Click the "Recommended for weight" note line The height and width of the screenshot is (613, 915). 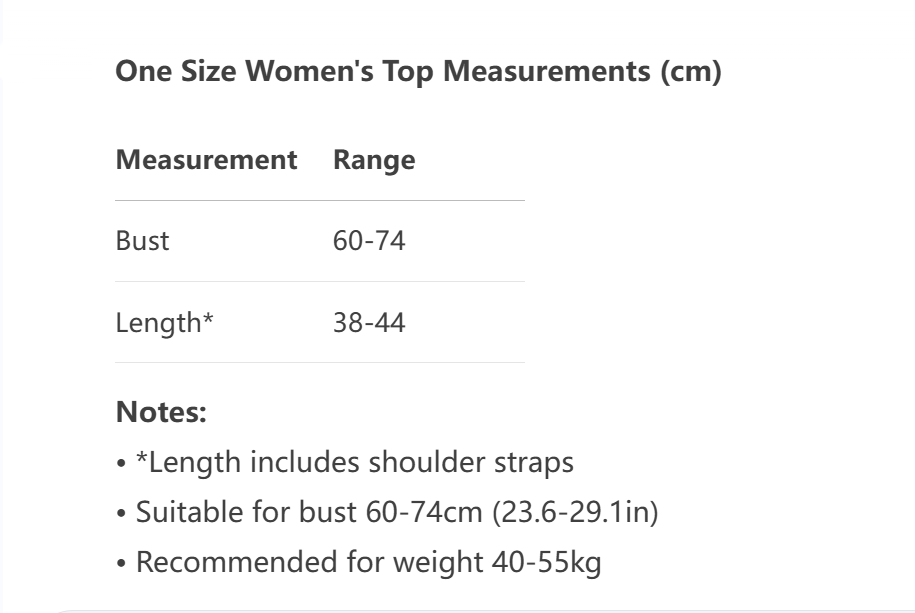click(368, 562)
